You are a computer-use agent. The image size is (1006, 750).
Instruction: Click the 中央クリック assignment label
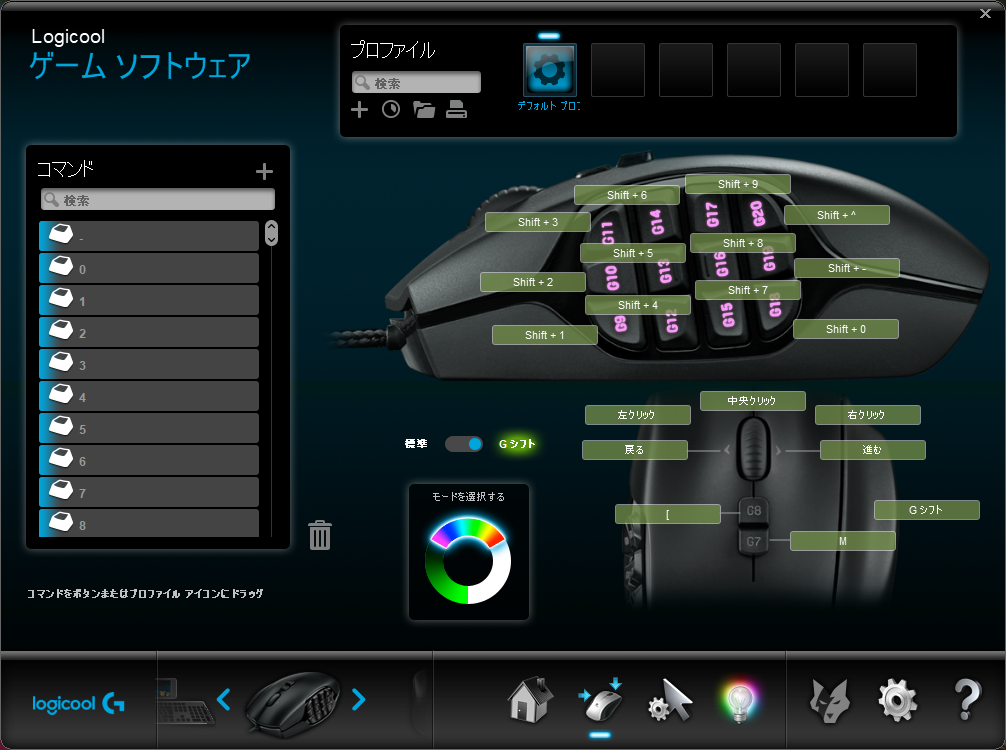753,401
